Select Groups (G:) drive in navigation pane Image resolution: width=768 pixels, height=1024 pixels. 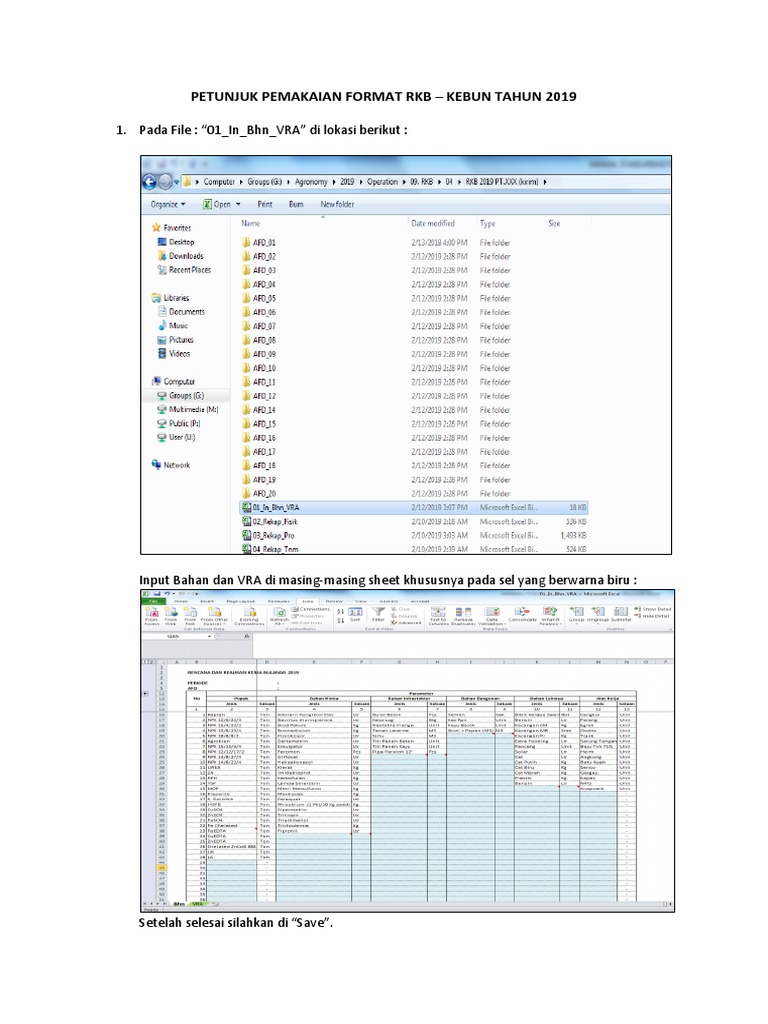(186, 395)
